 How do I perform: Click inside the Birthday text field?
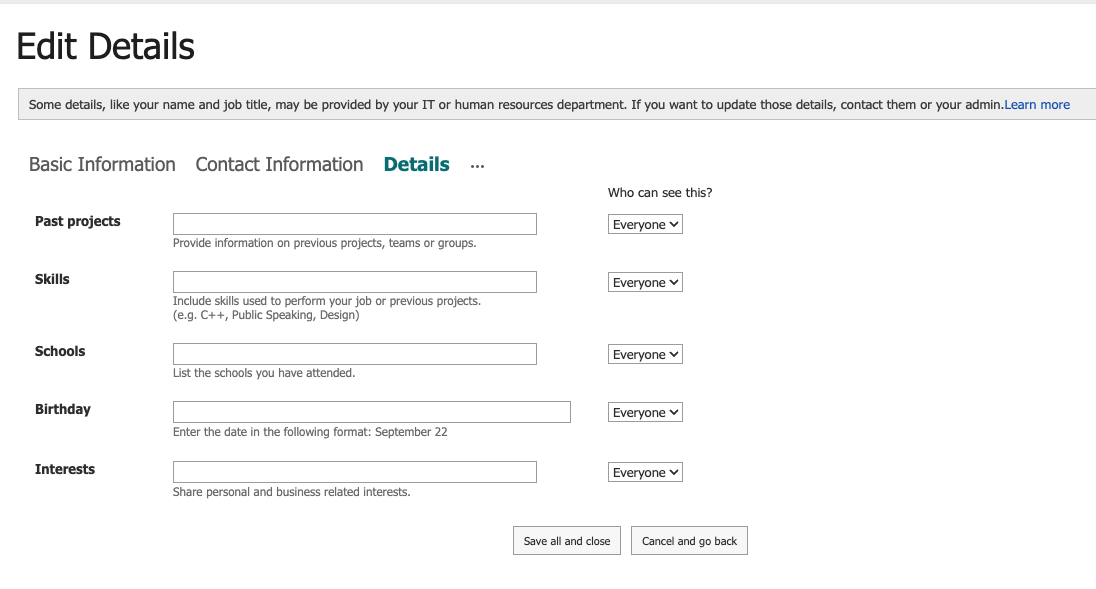371,411
